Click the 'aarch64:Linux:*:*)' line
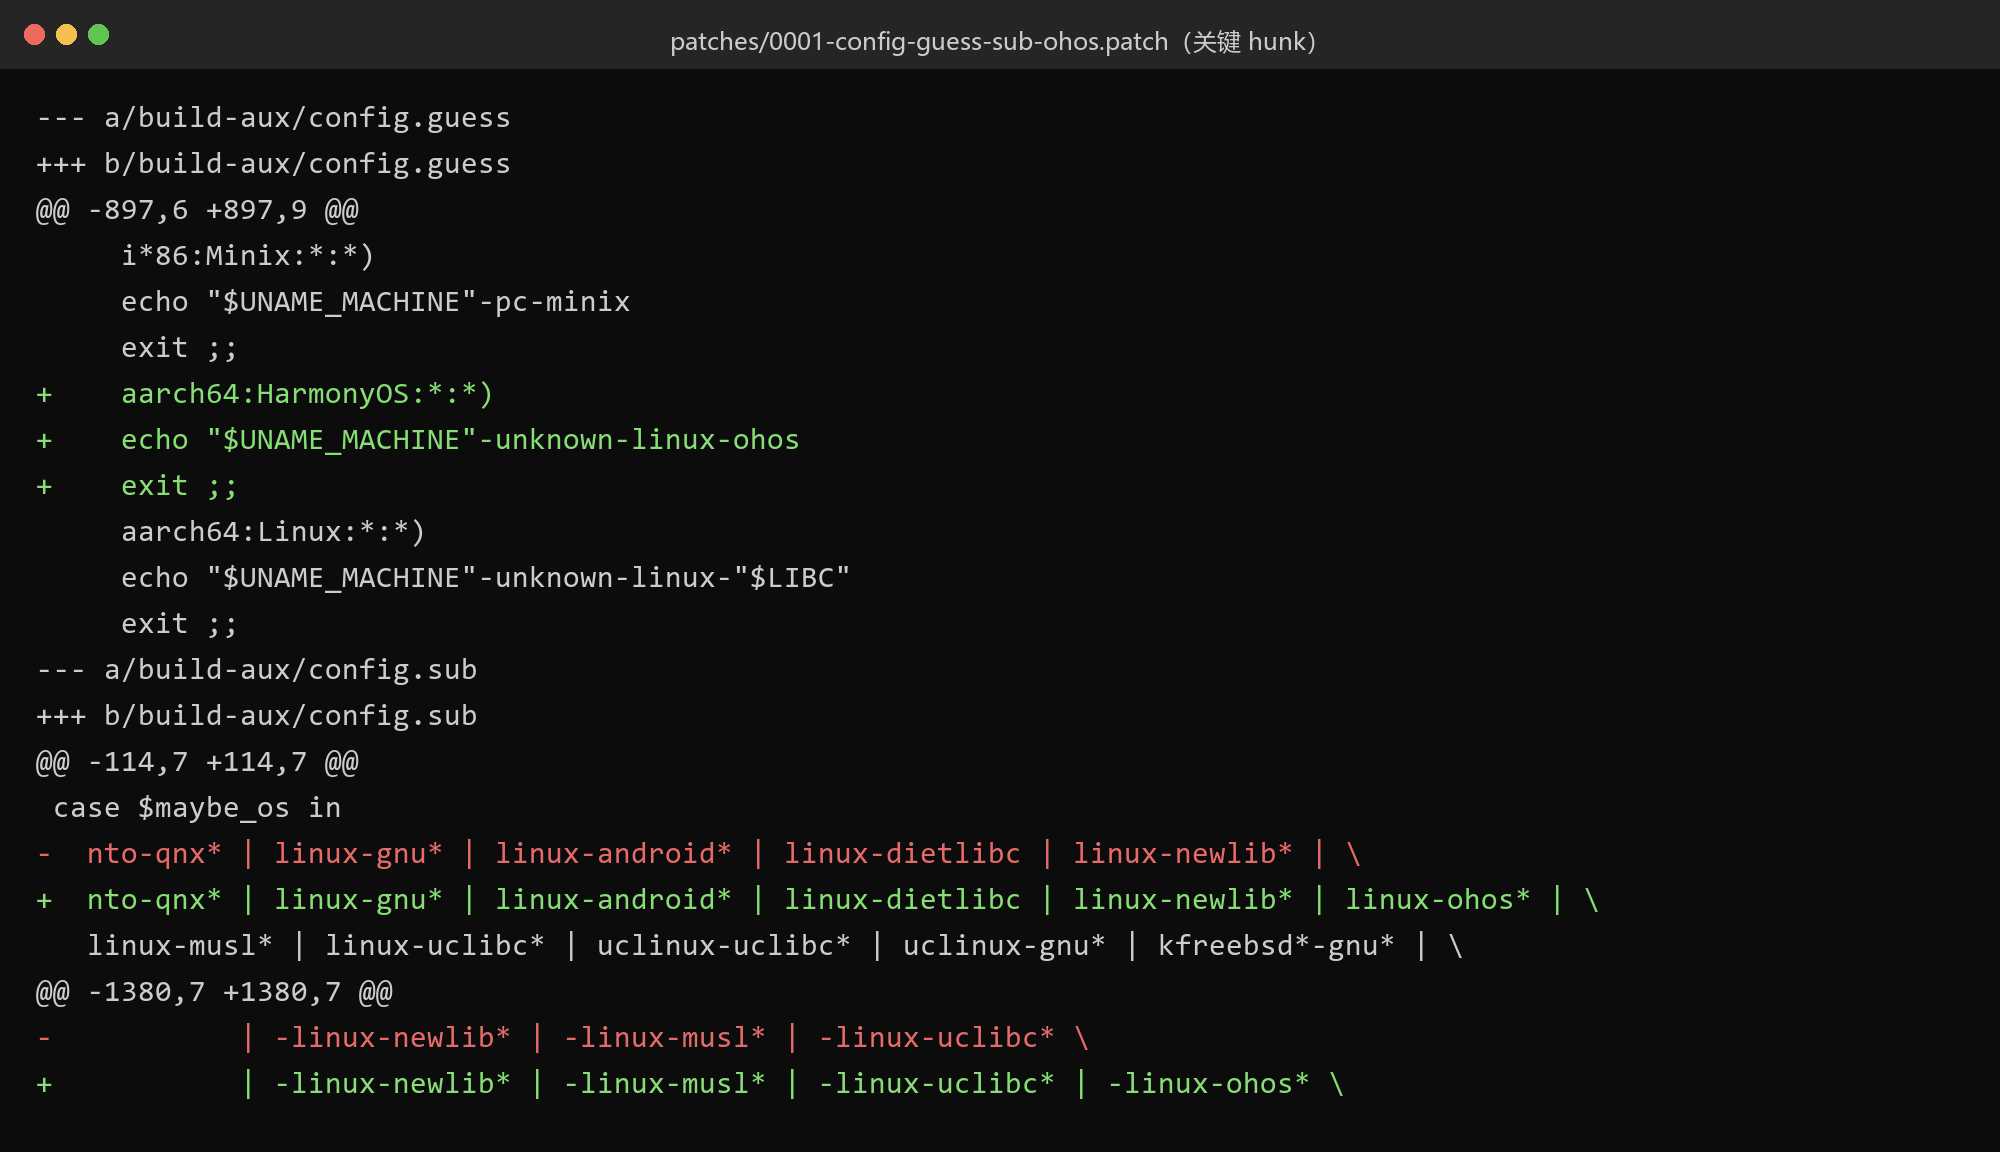Viewport: 2000px width, 1152px height. click(273, 532)
